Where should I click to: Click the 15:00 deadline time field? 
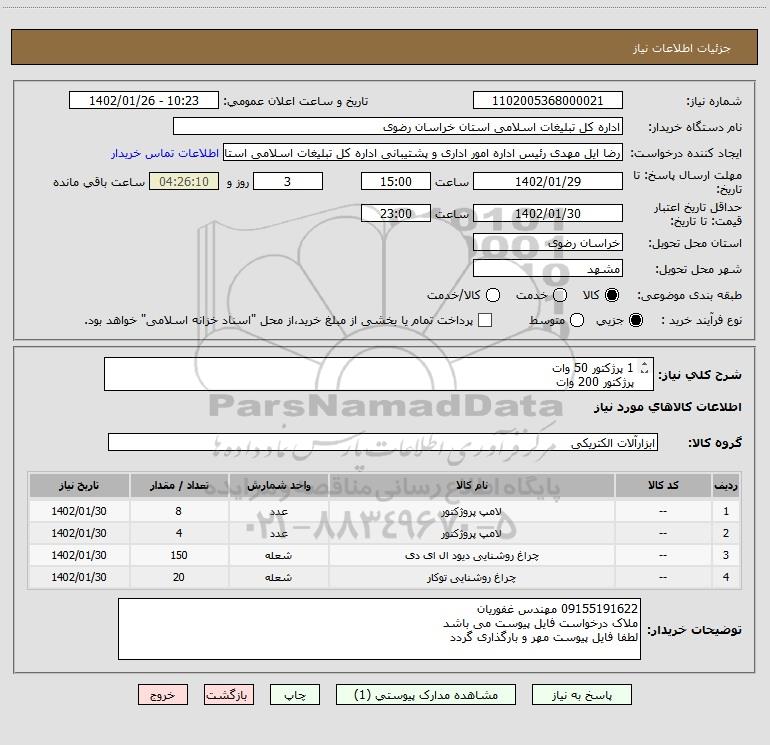(x=396, y=181)
